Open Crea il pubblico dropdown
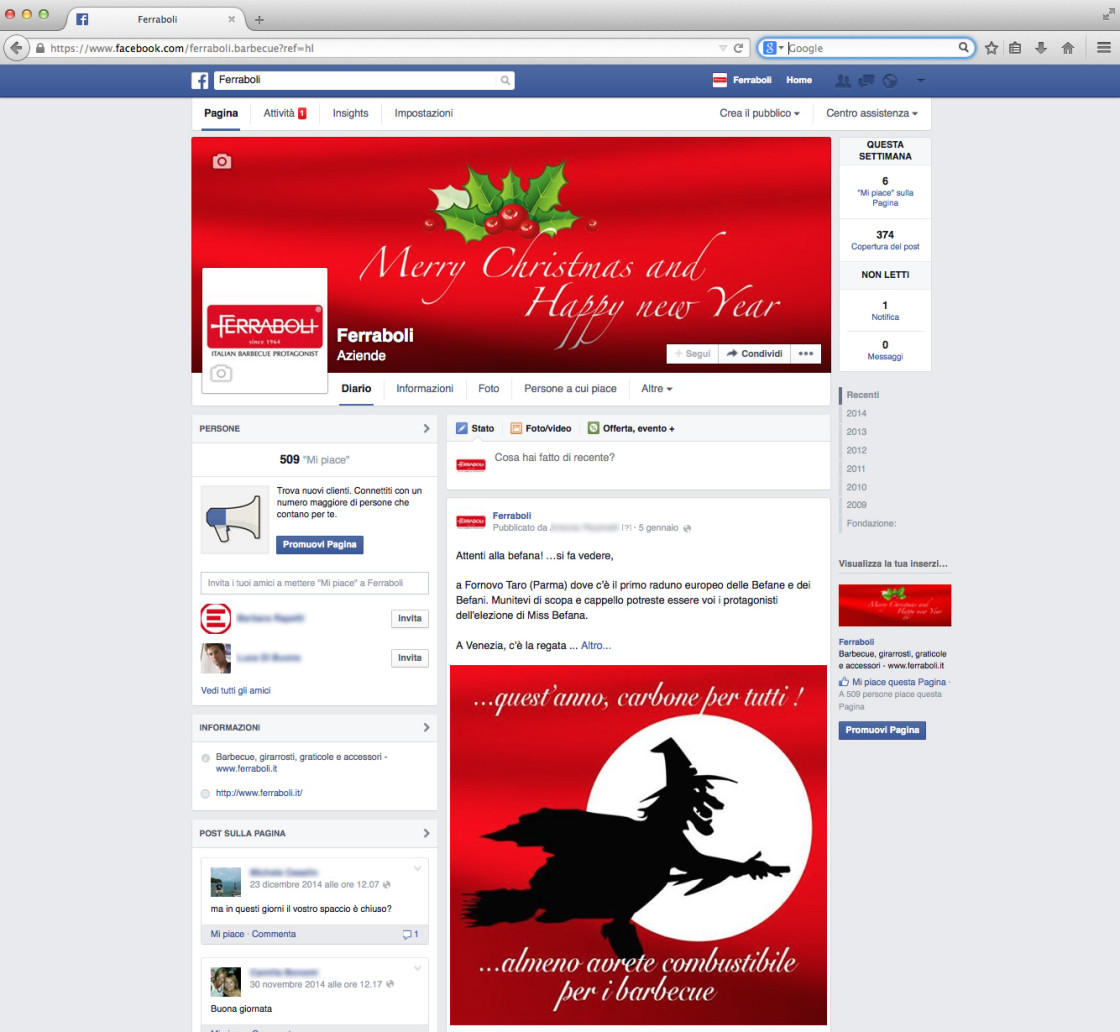The image size is (1120, 1032). coord(759,114)
